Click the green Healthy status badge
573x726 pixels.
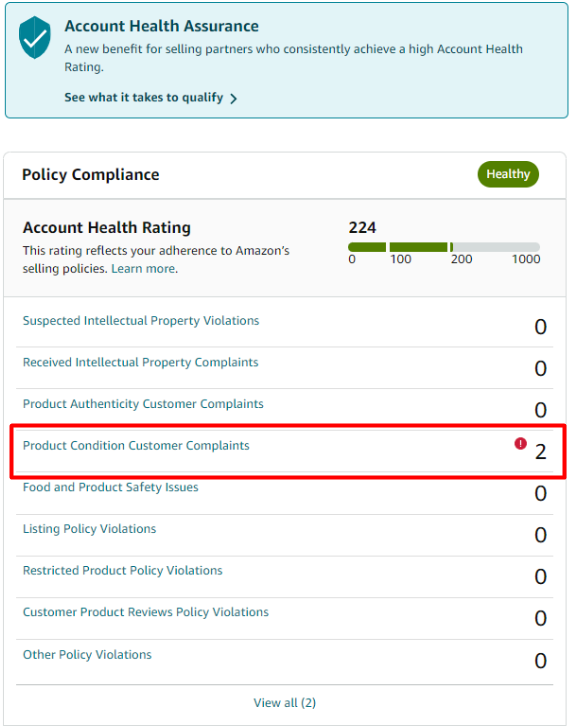508,174
